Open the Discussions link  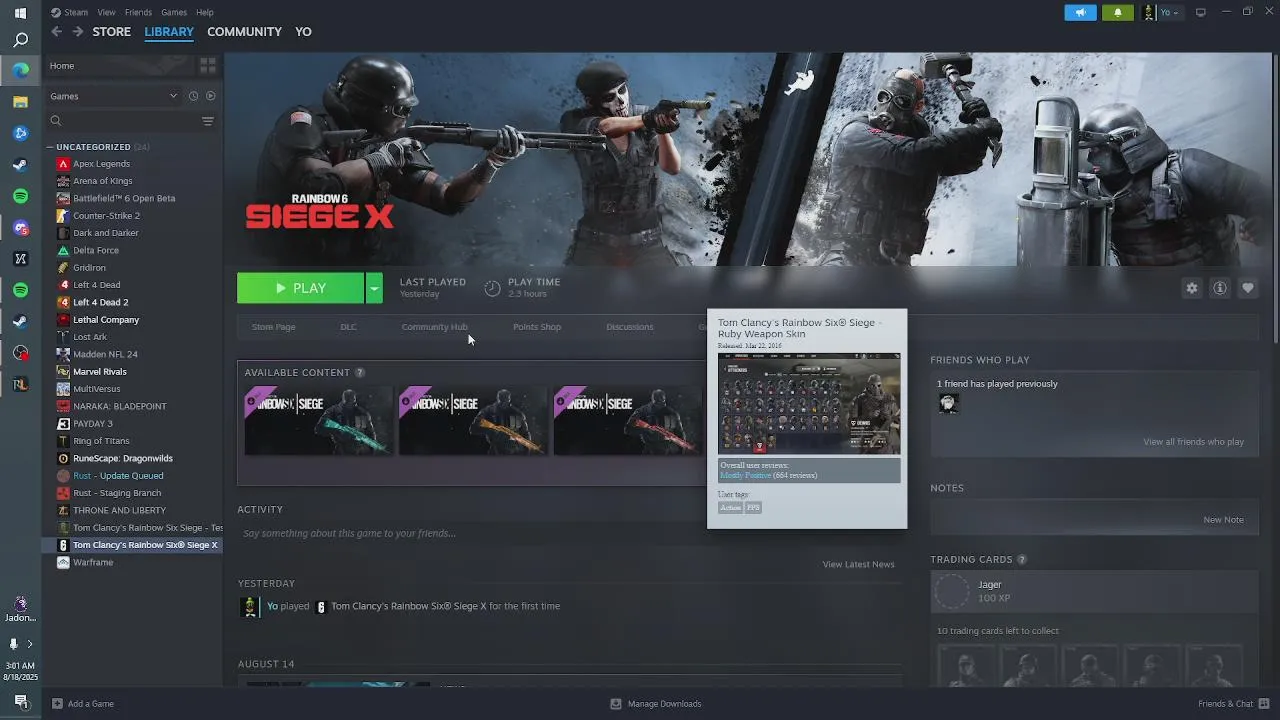630,327
